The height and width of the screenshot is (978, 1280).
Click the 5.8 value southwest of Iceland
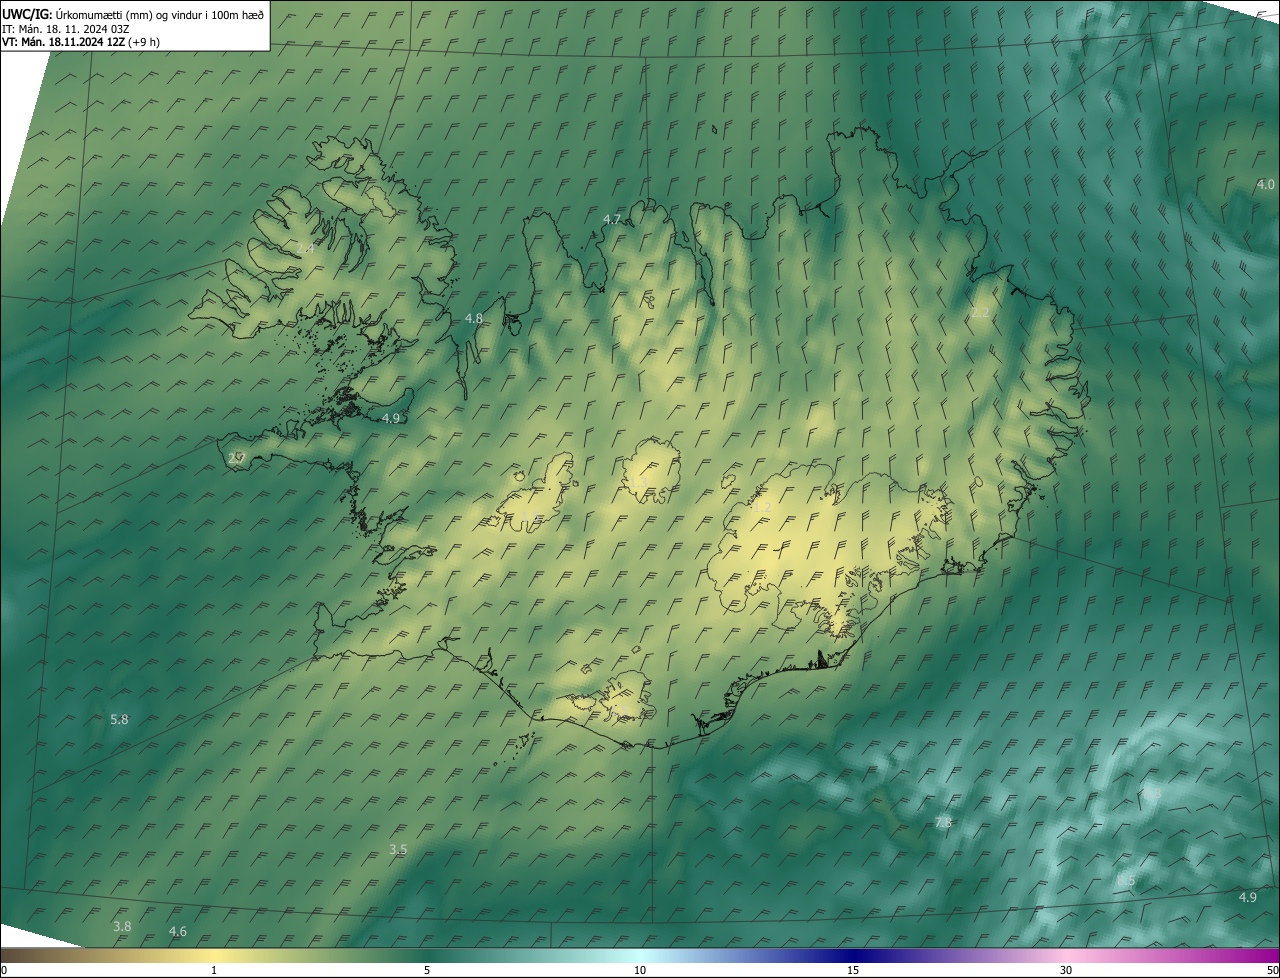click(x=119, y=719)
